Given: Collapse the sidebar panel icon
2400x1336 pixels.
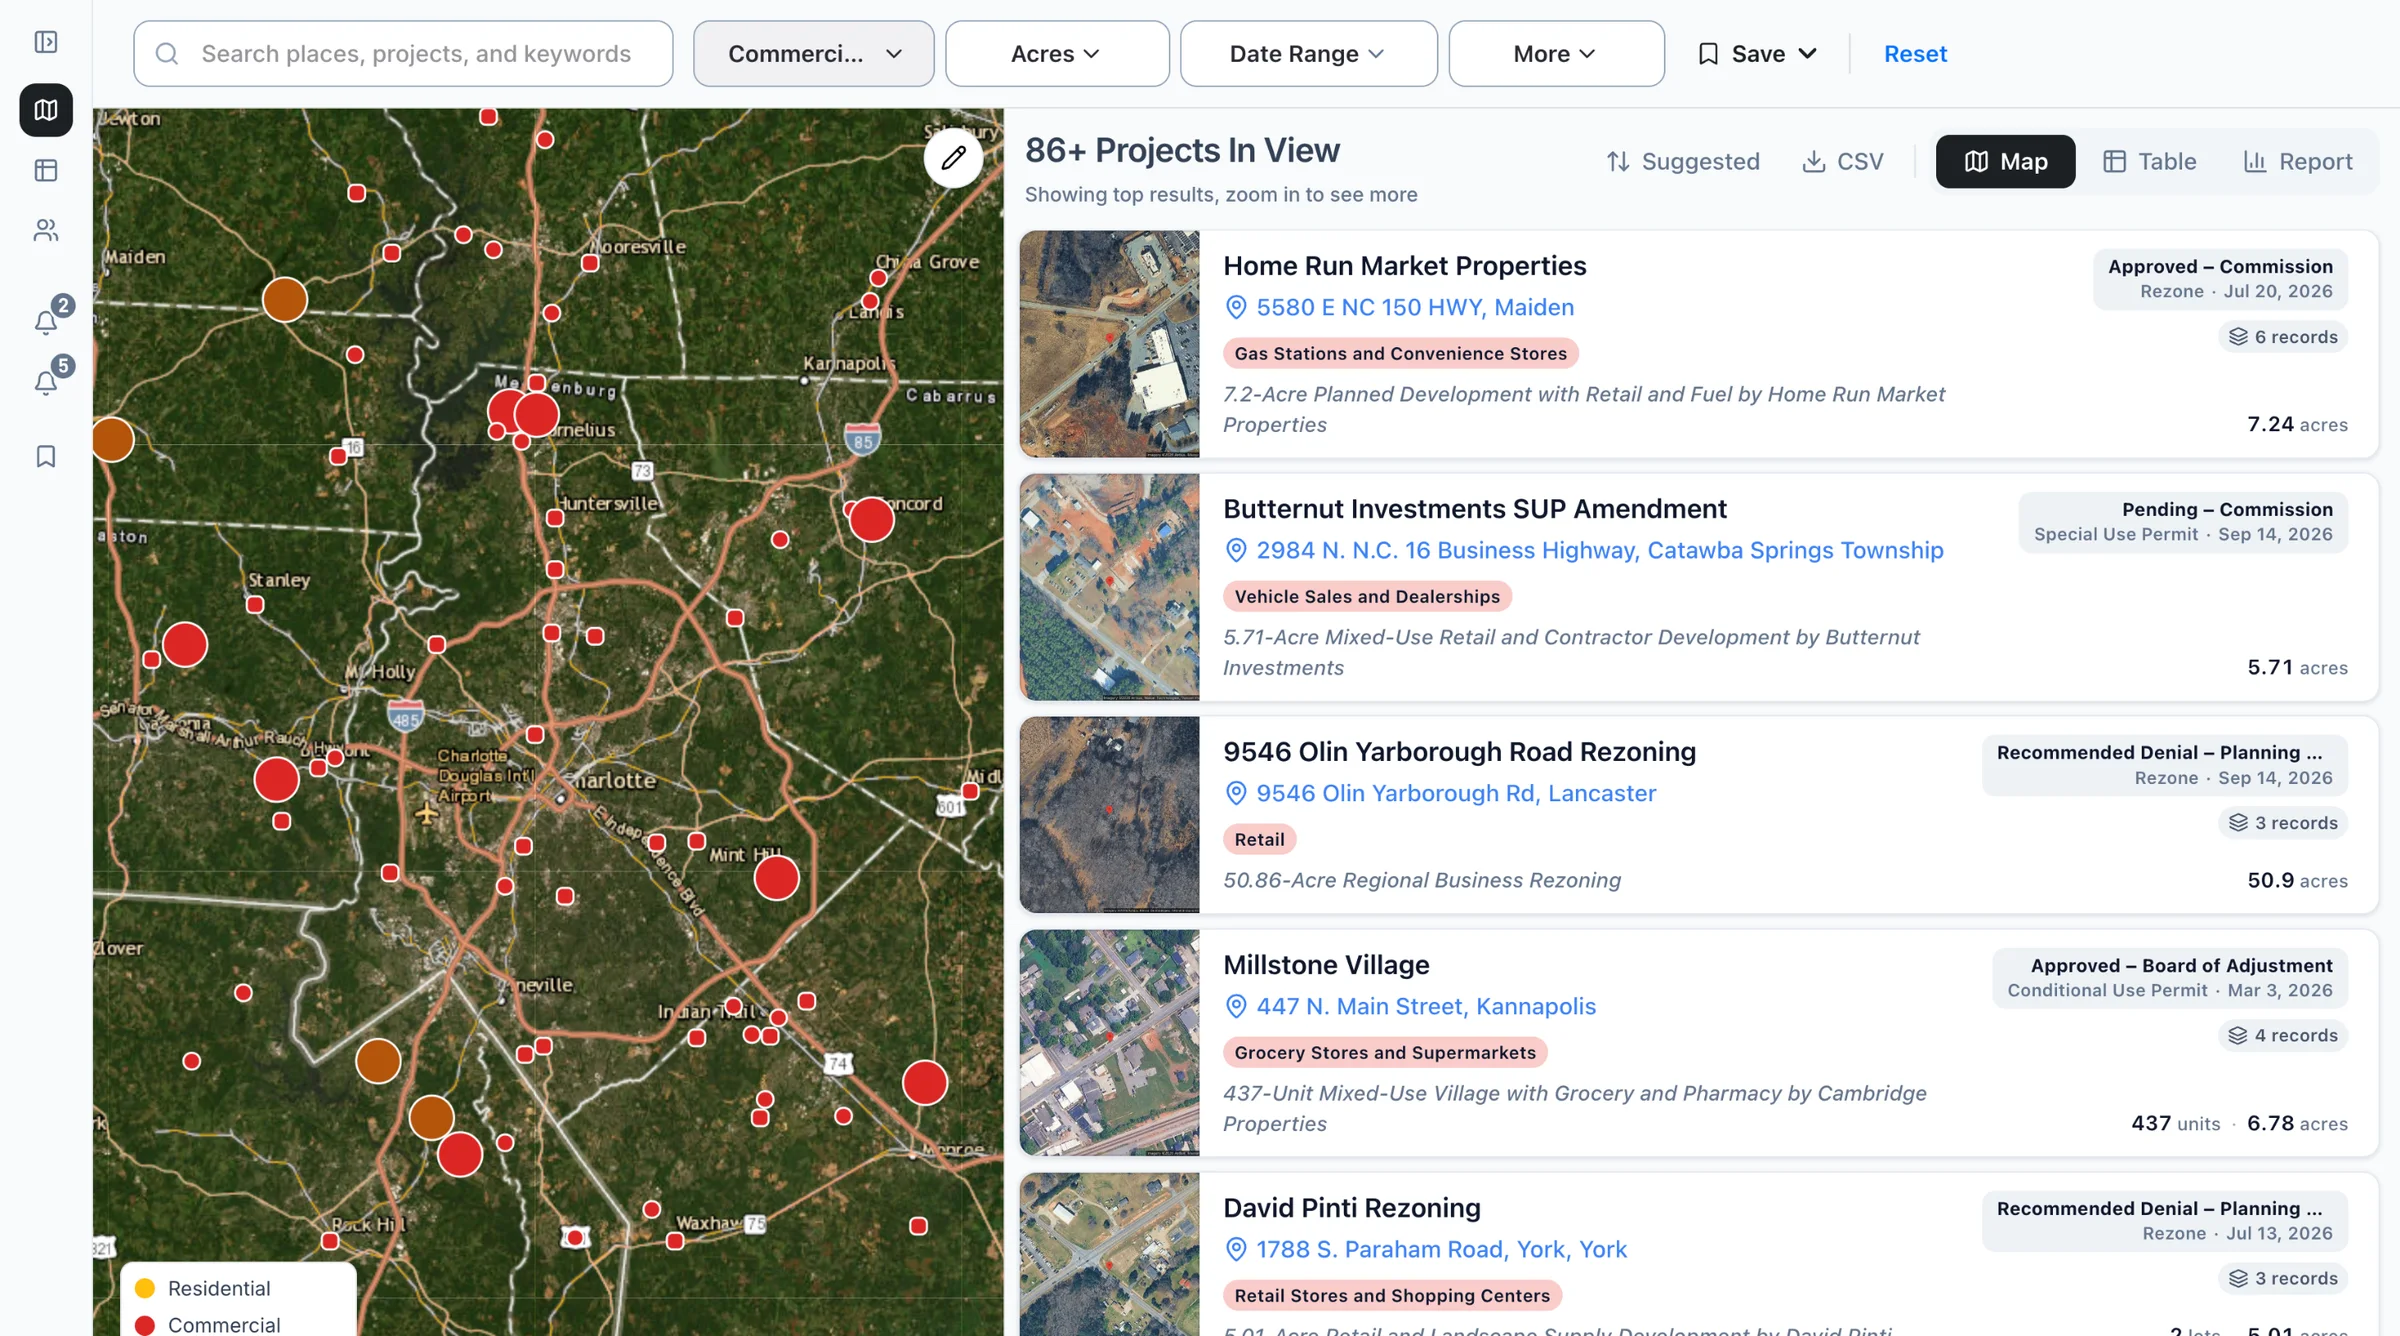Looking at the screenshot, I should (46, 42).
